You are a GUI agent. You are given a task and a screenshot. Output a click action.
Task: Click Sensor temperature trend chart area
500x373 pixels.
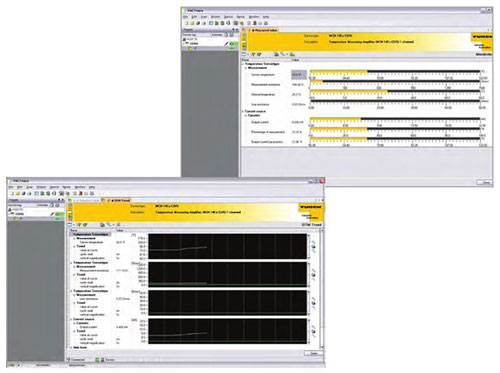(x=228, y=246)
